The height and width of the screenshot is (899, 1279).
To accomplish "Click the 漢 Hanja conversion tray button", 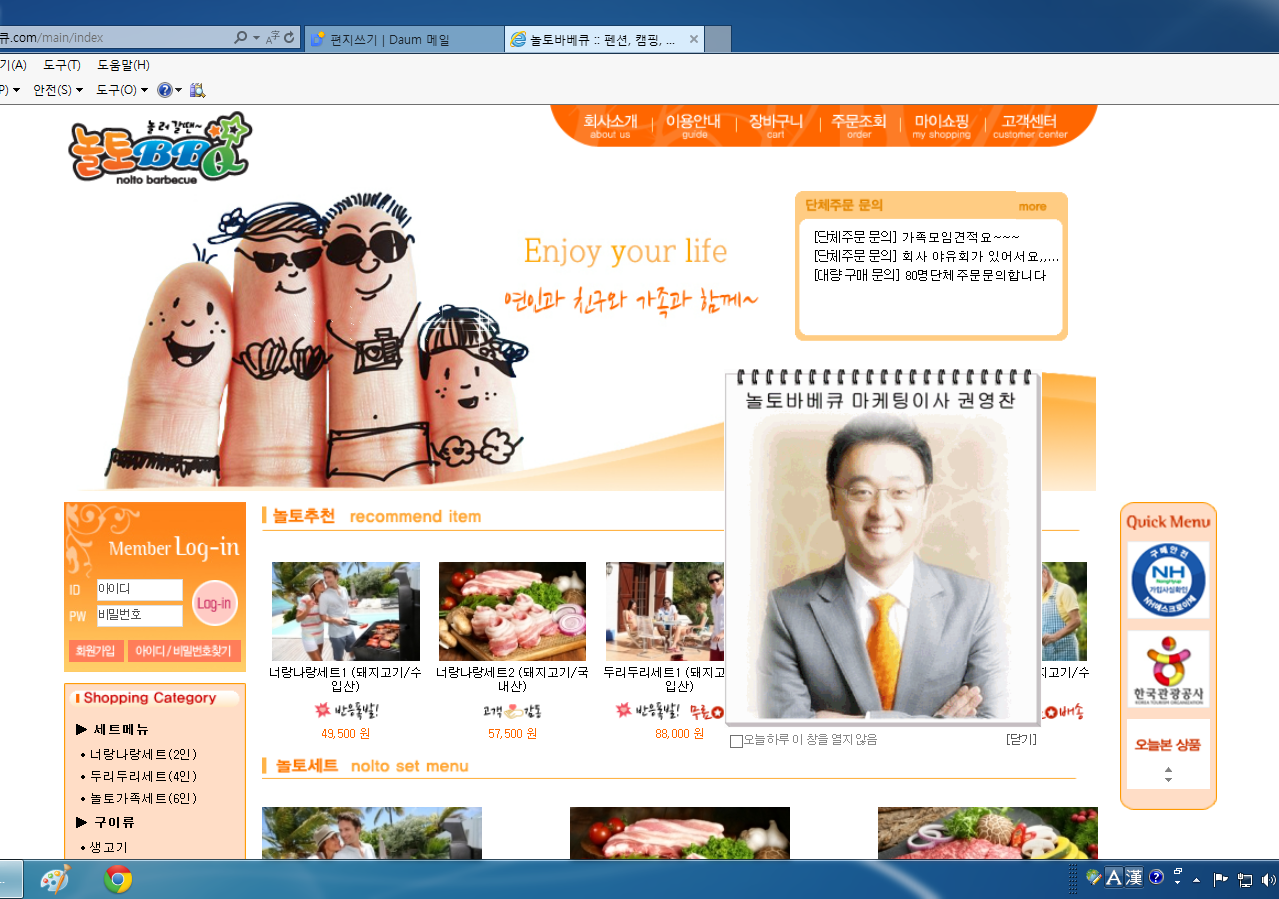I will 1133,878.
